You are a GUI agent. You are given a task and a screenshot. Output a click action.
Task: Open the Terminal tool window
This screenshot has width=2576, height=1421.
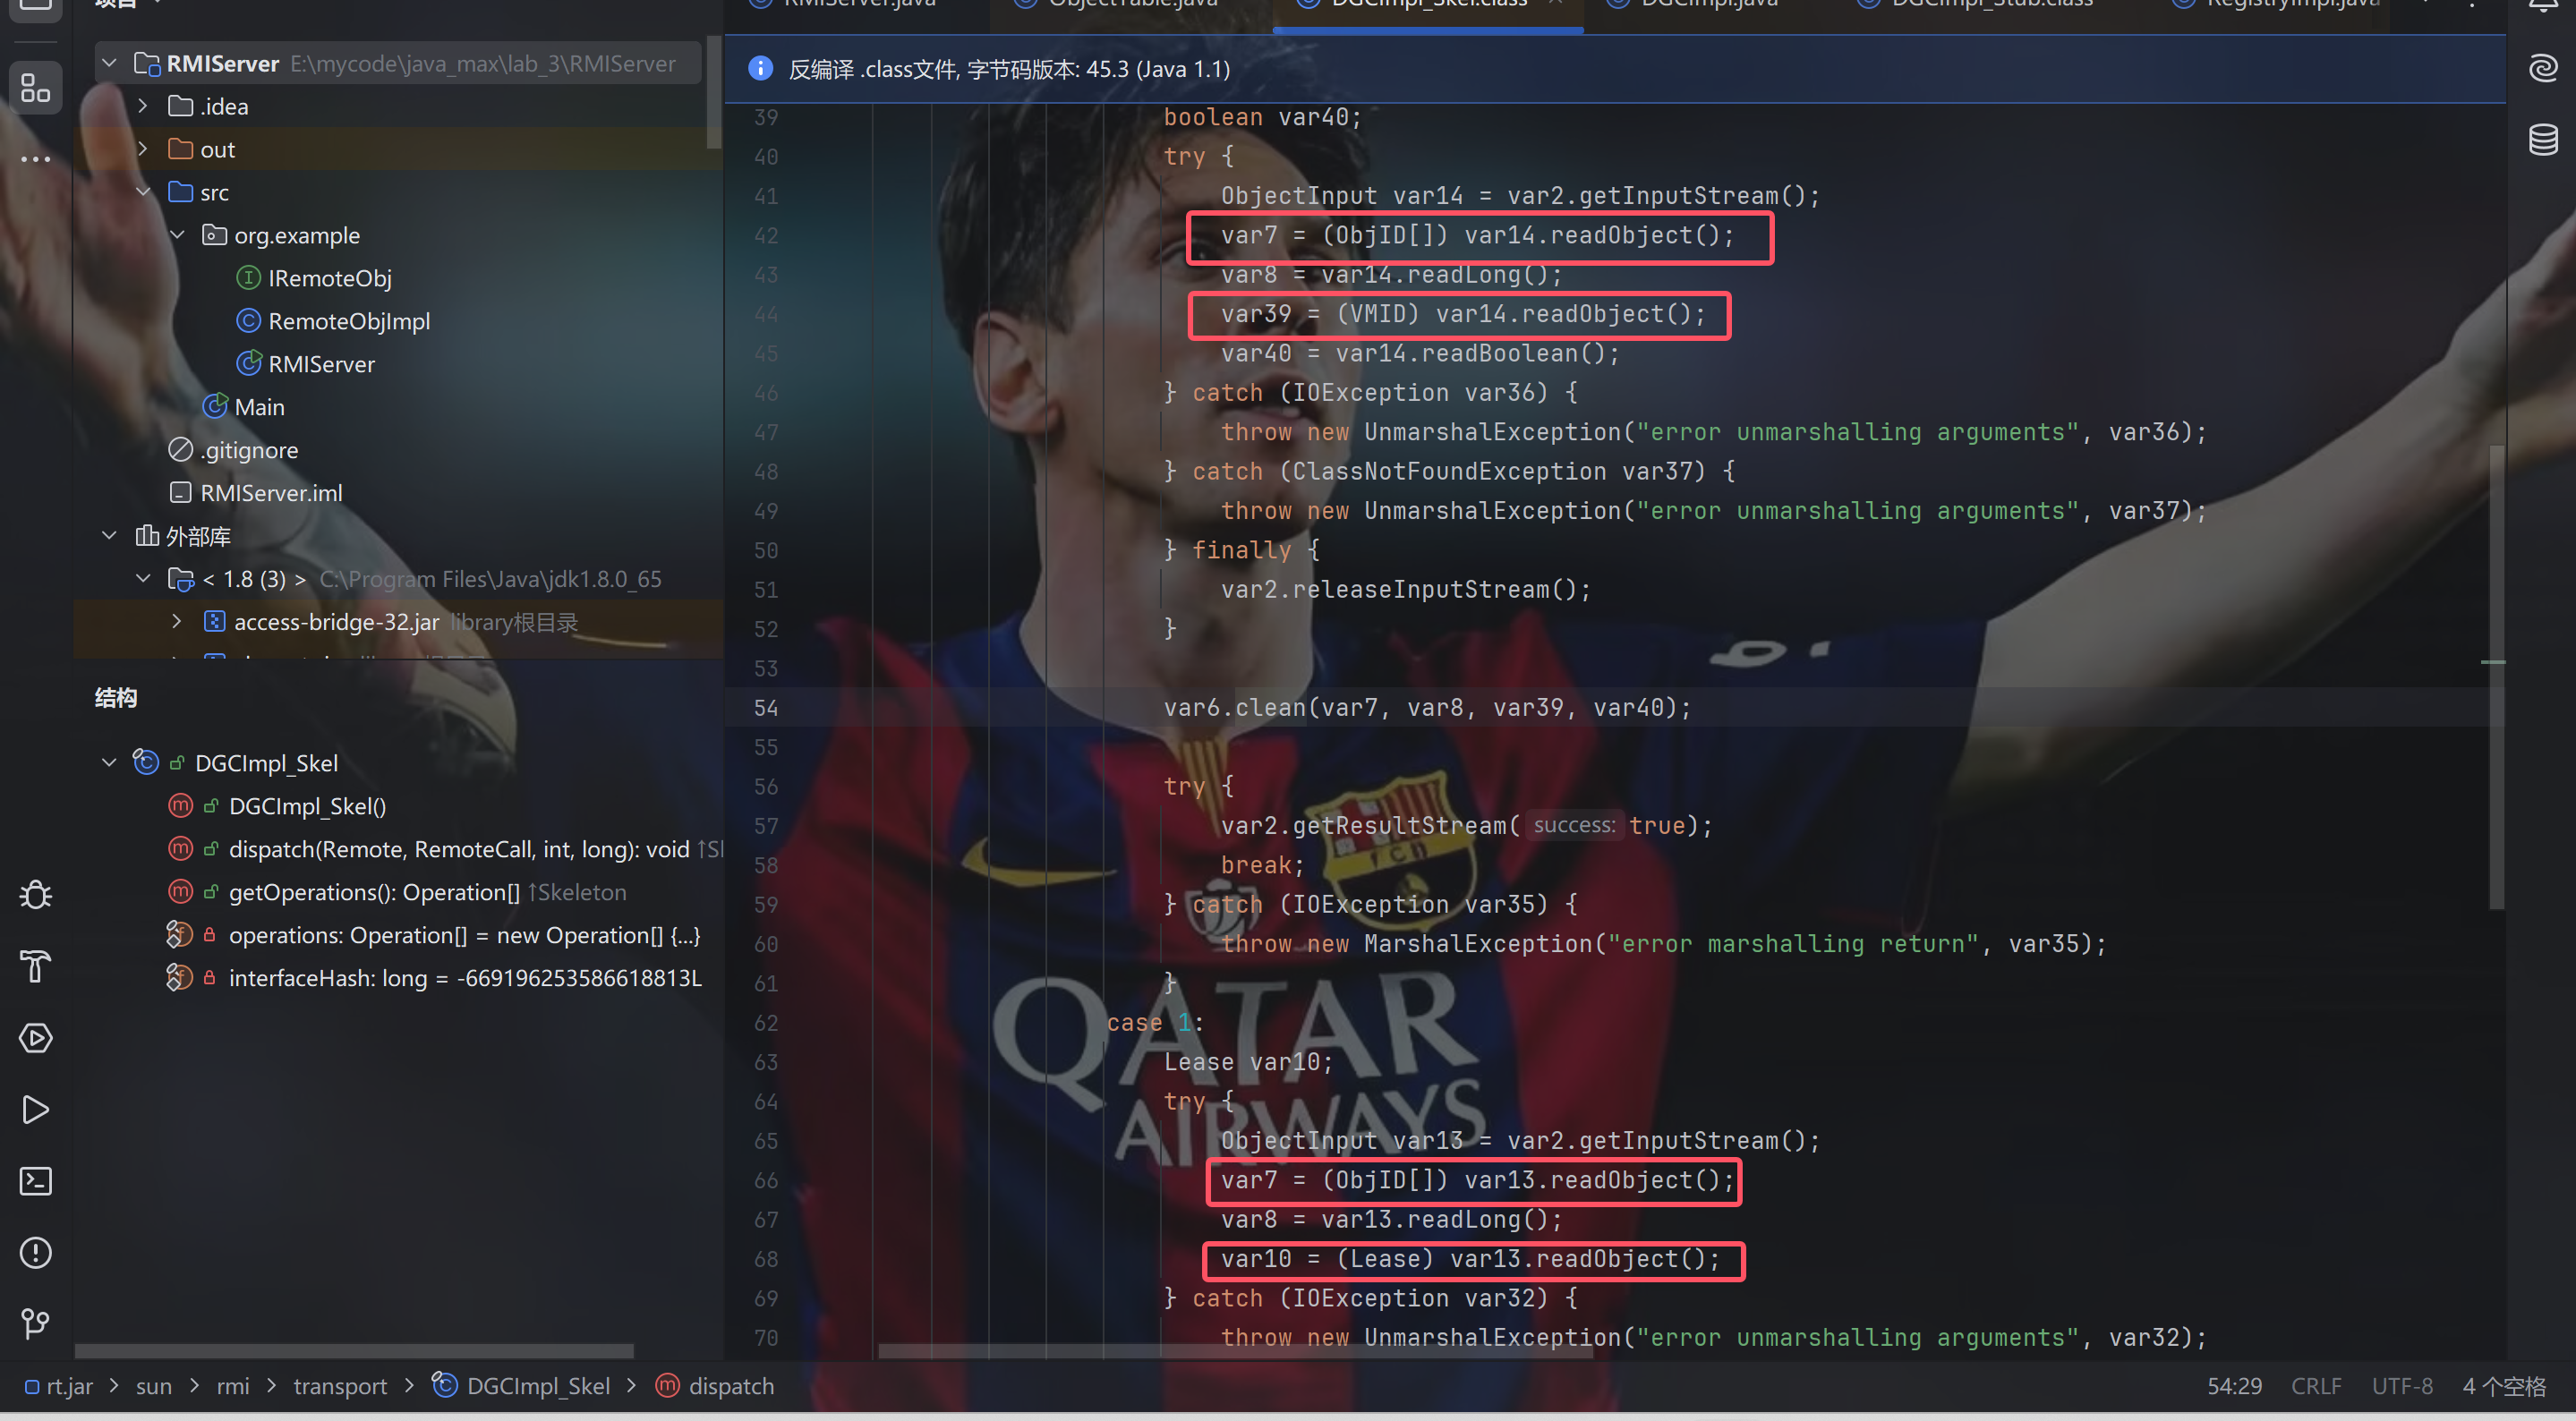[x=36, y=1181]
